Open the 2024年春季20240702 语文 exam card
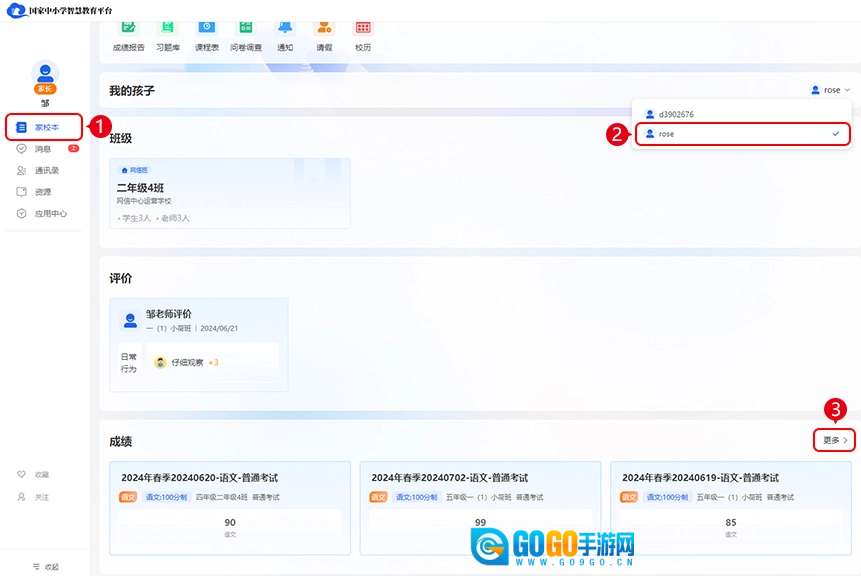This screenshot has width=861, height=576. coord(480,507)
